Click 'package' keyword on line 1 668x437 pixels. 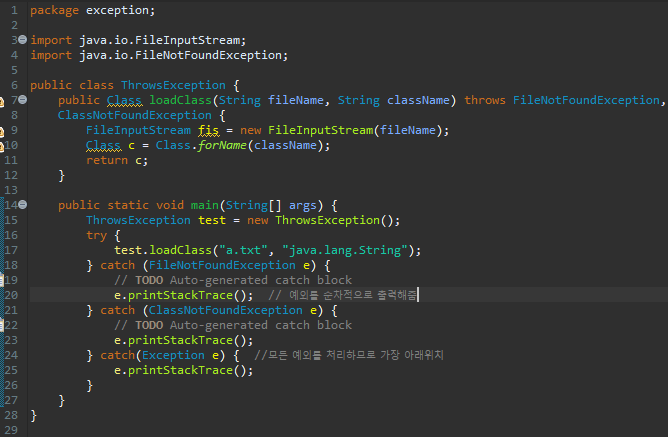tap(55, 11)
